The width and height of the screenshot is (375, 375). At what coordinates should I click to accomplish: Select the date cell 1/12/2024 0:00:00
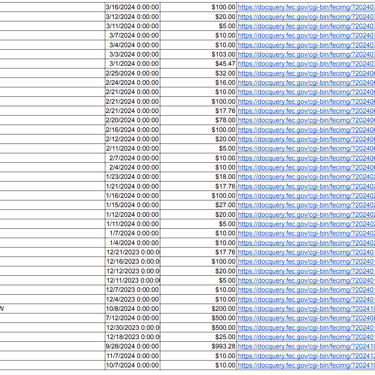click(x=133, y=214)
